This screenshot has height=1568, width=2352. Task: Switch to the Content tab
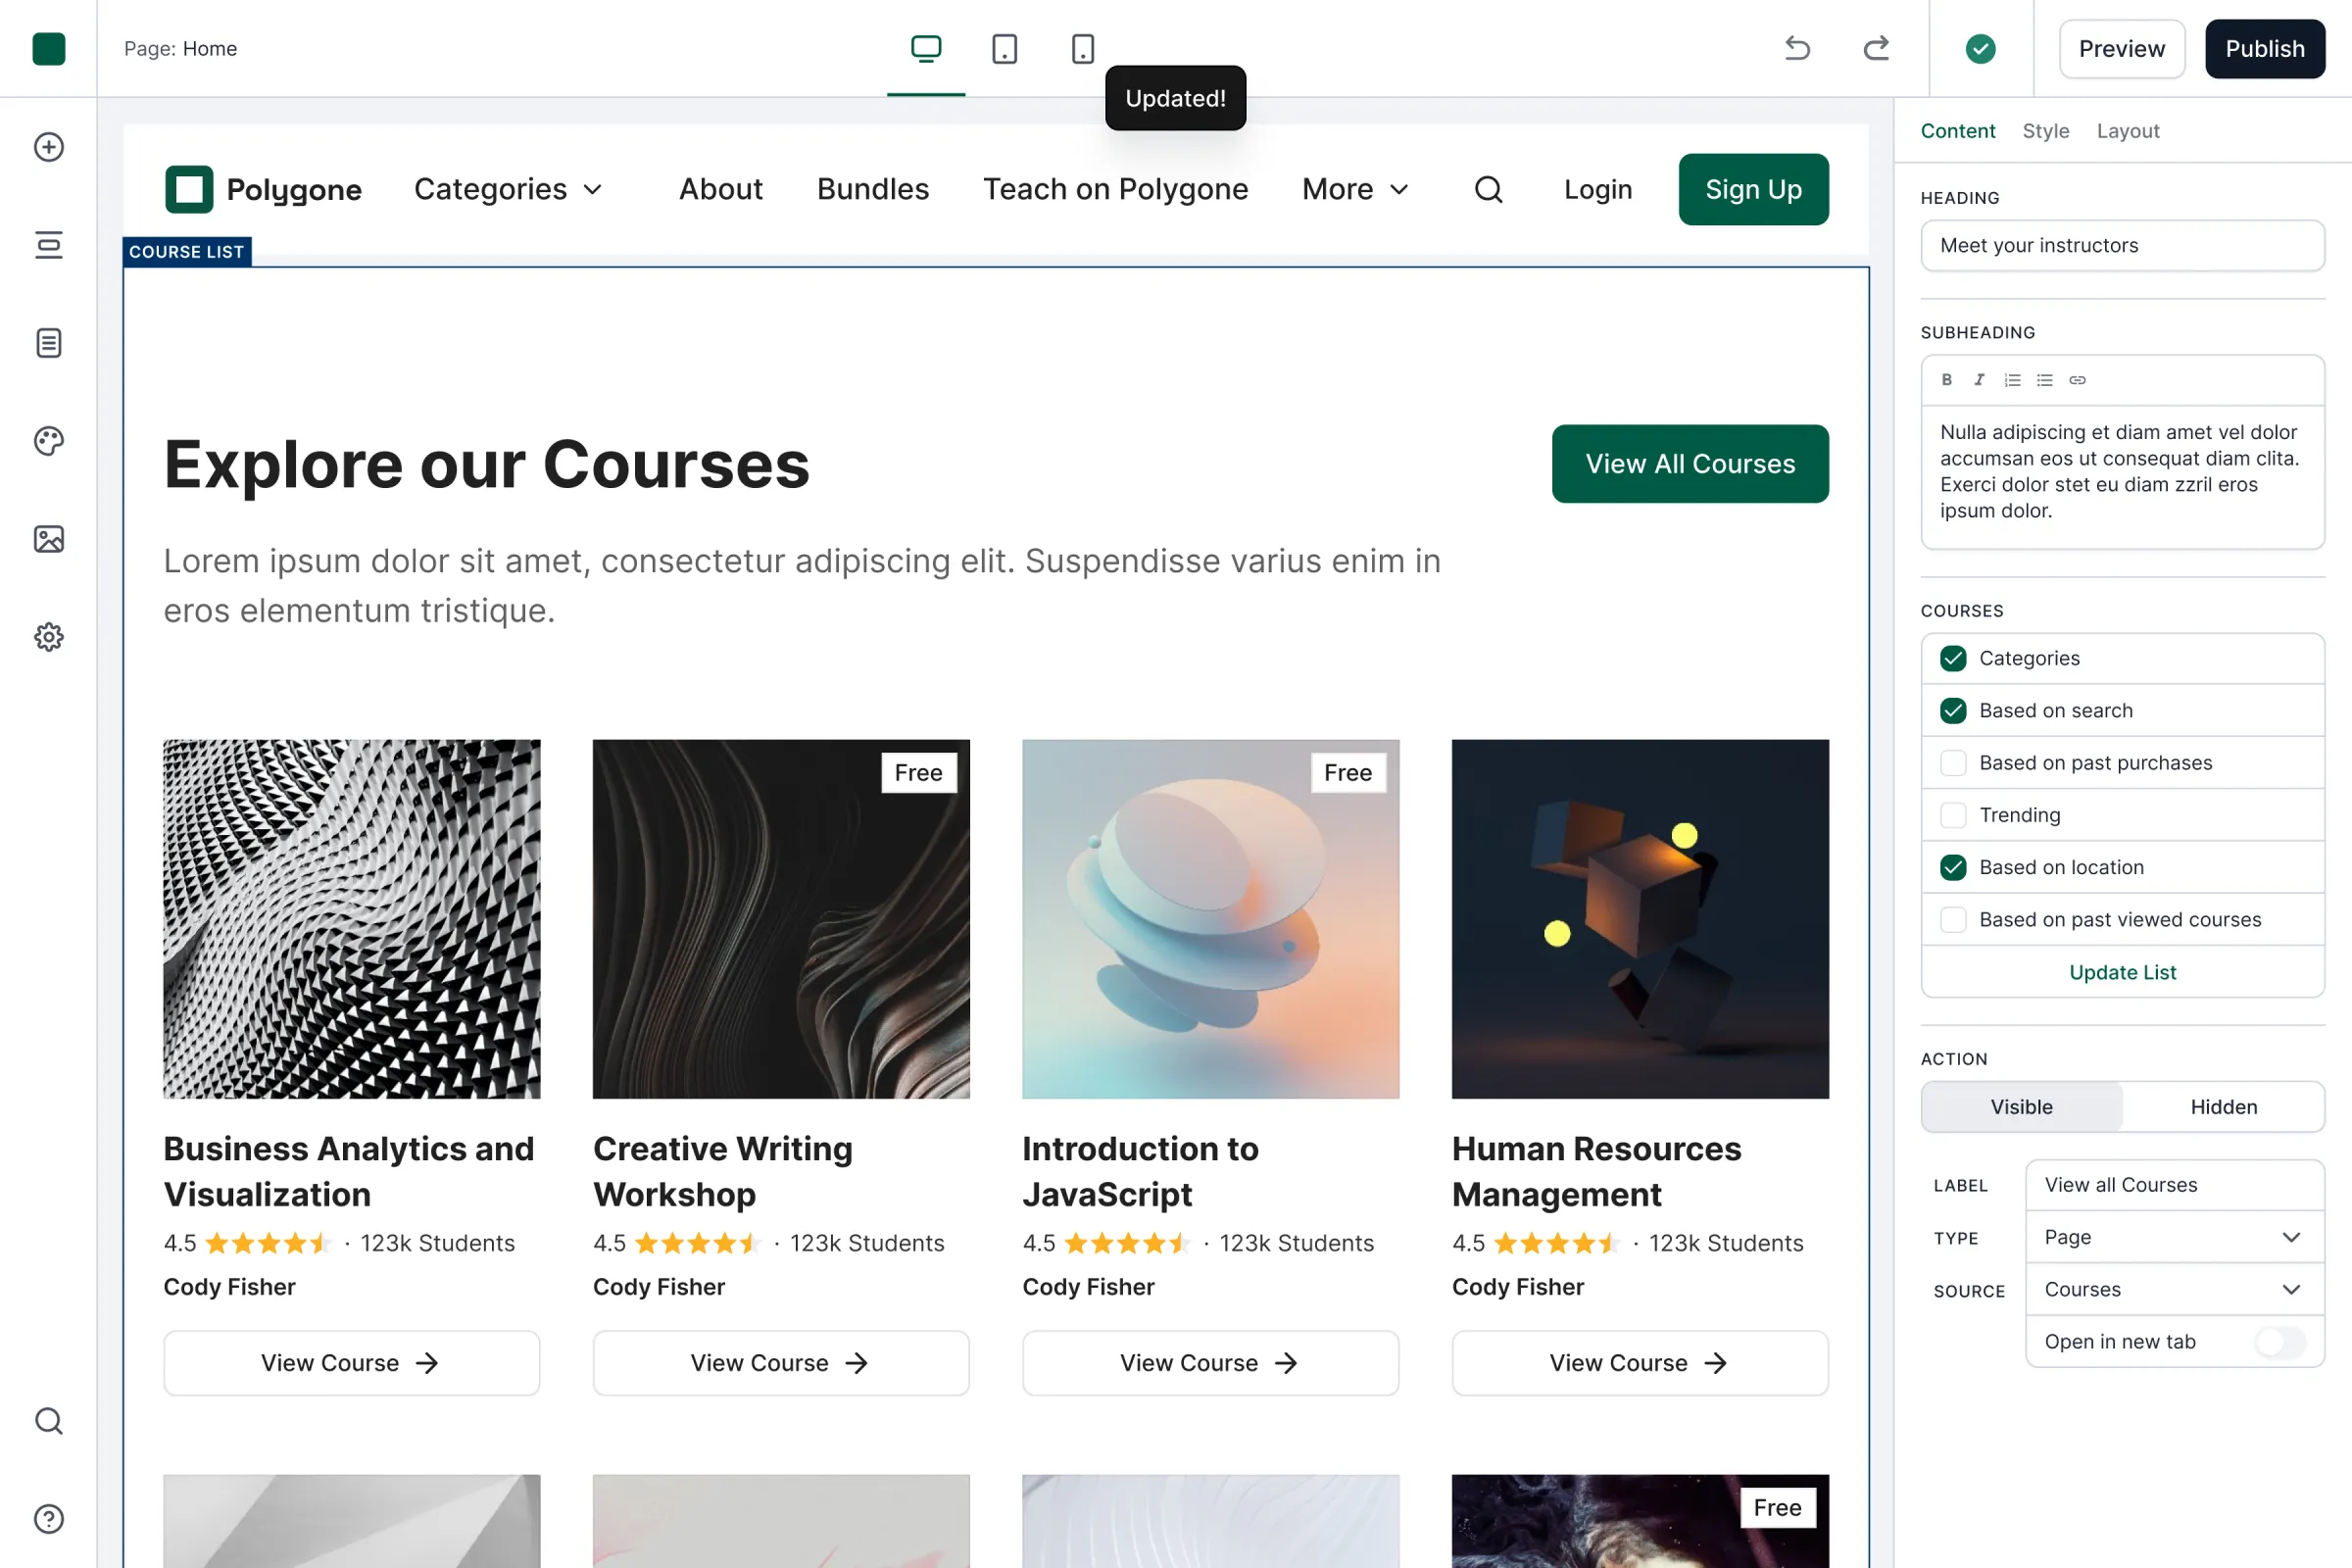pyautogui.click(x=1957, y=131)
